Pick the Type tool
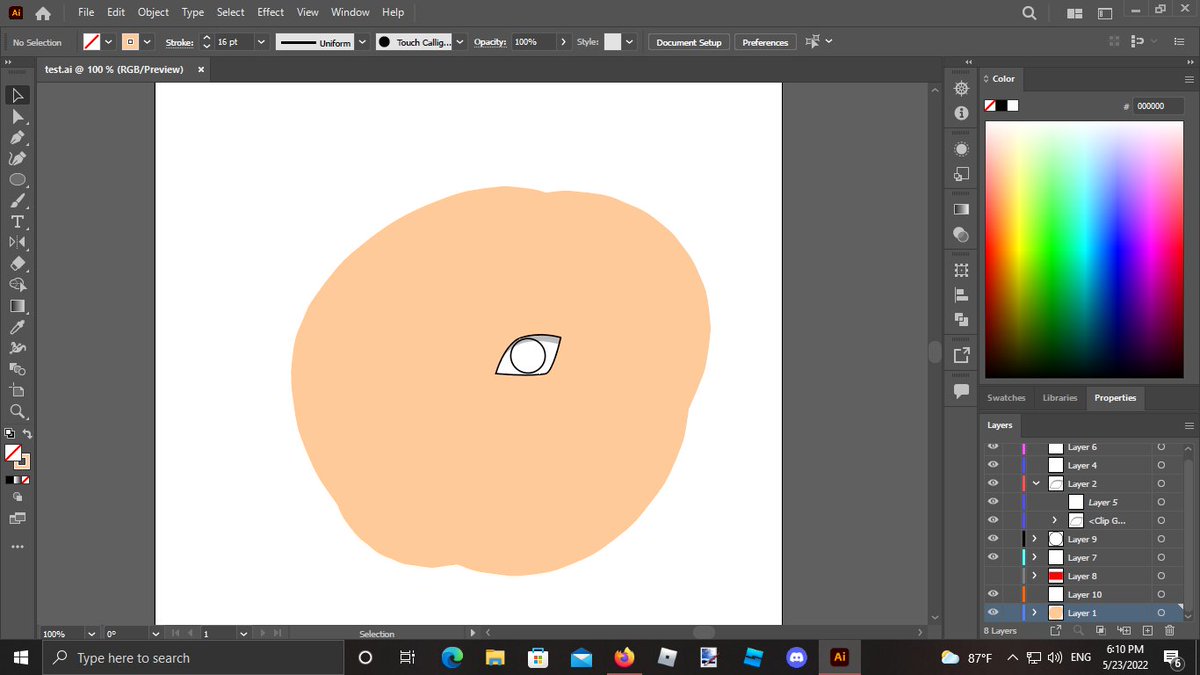 [17, 221]
